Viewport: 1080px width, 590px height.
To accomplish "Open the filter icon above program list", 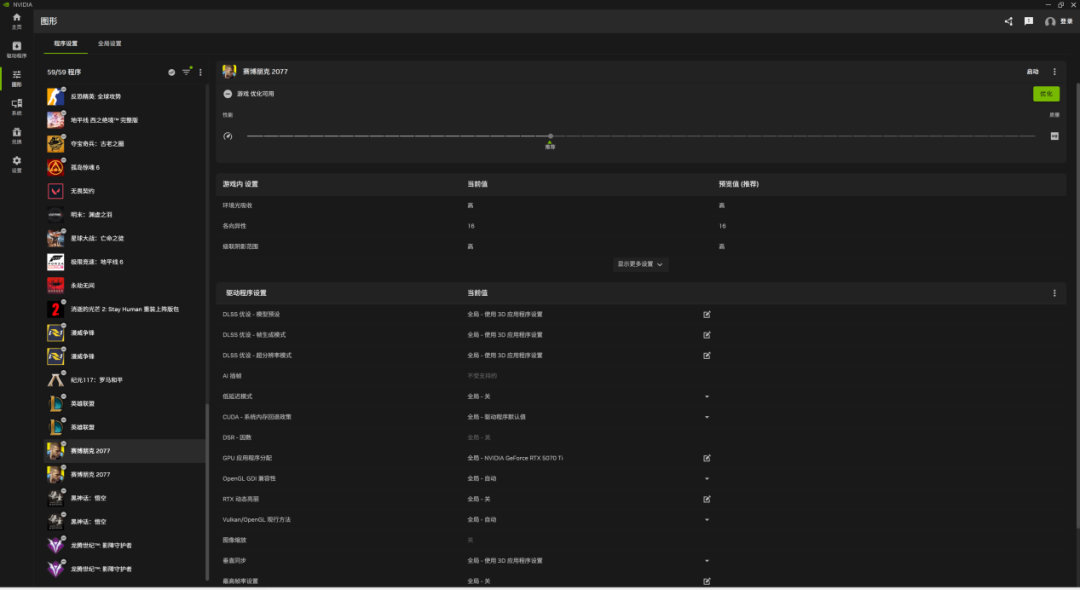I will [x=186, y=72].
